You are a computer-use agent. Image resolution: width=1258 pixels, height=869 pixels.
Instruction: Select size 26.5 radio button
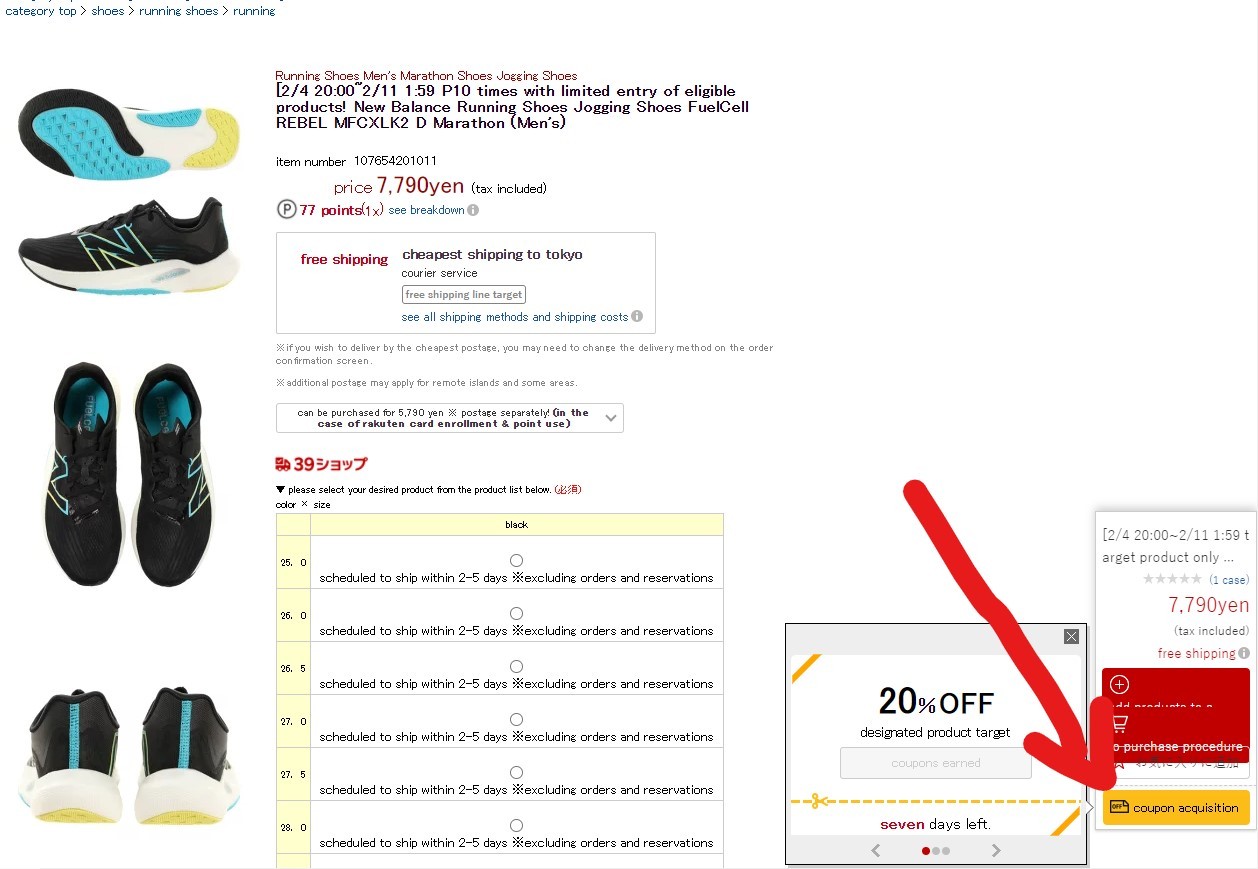(516, 666)
